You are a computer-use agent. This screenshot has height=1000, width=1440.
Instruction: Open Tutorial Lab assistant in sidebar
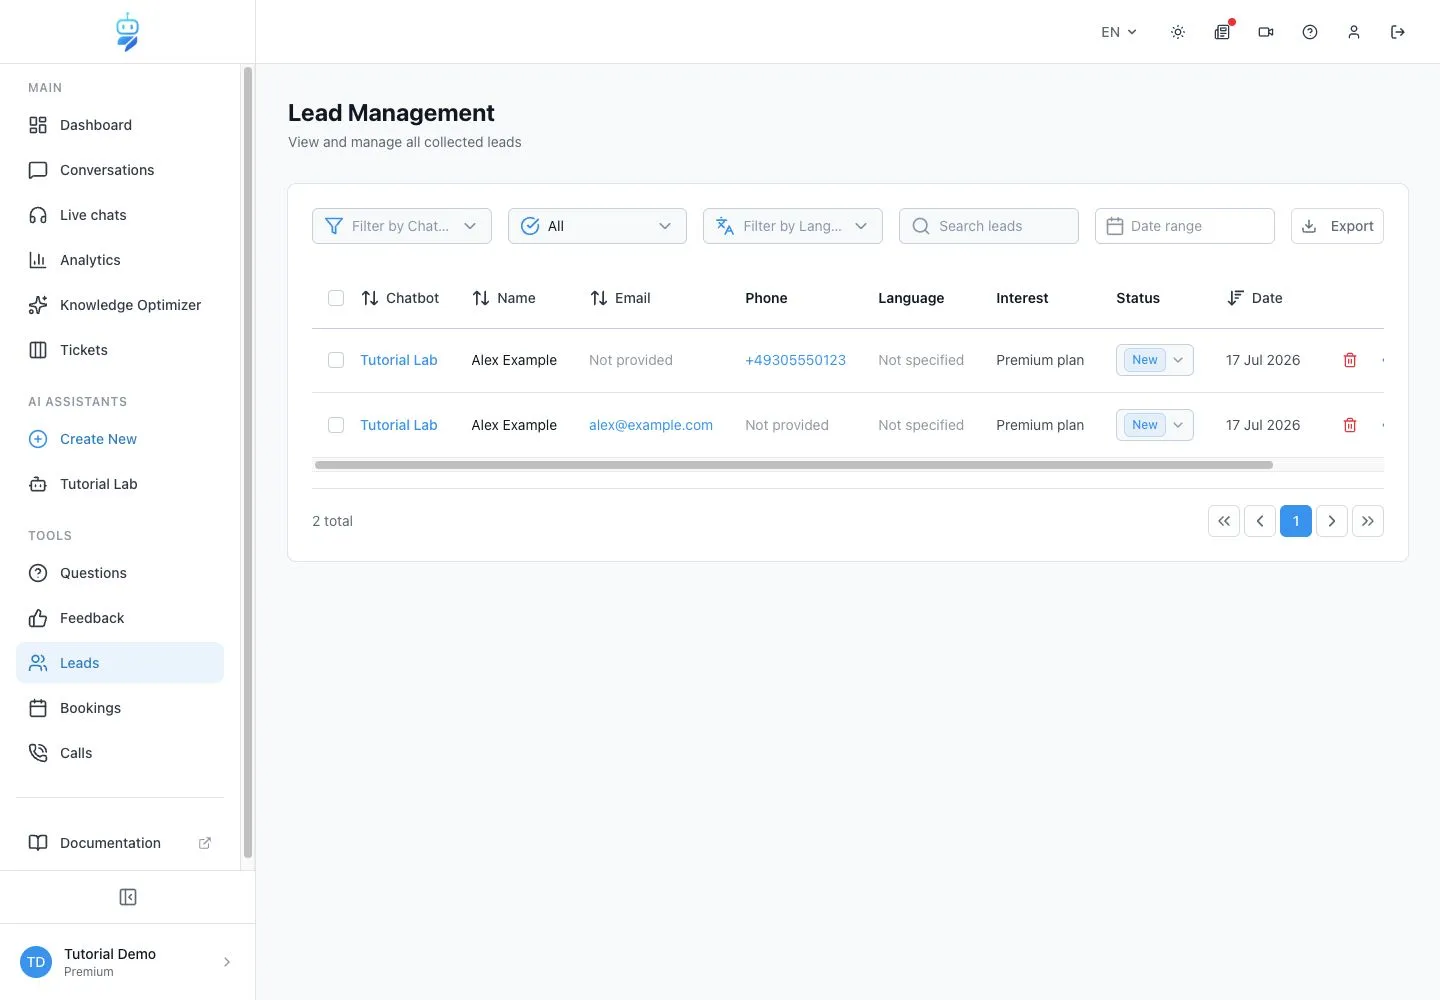(120, 484)
